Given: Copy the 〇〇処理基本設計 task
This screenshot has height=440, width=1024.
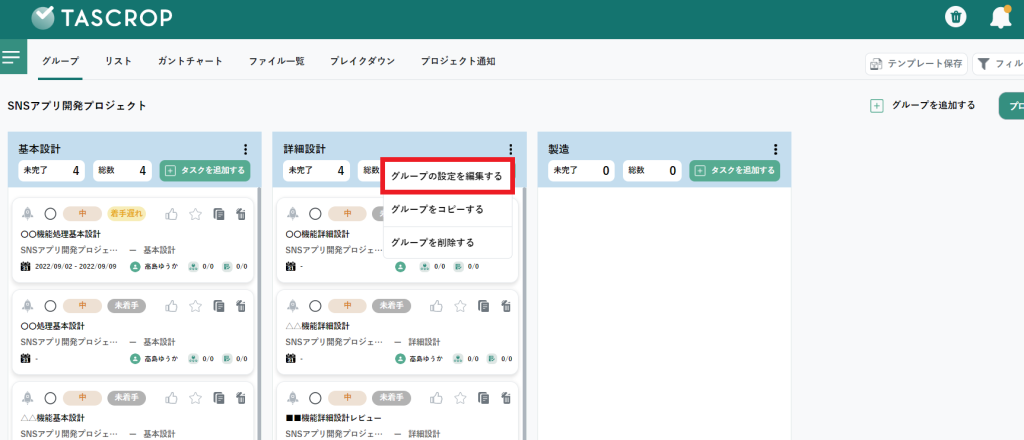Looking at the screenshot, I should click(x=219, y=306).
